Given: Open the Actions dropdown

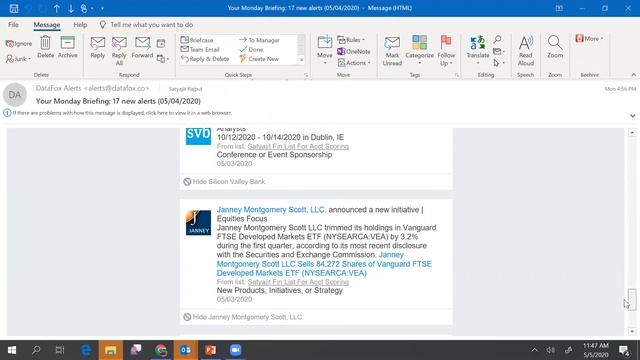Looking at the screenshot, I should [354, 63].
